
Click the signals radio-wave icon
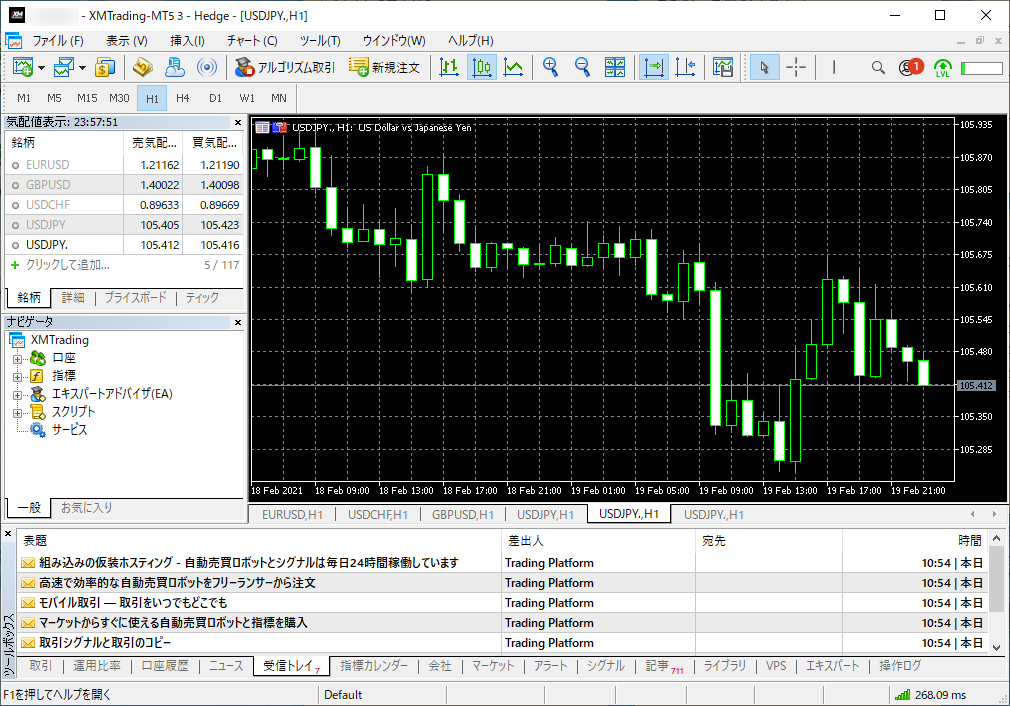coord(207,67)
